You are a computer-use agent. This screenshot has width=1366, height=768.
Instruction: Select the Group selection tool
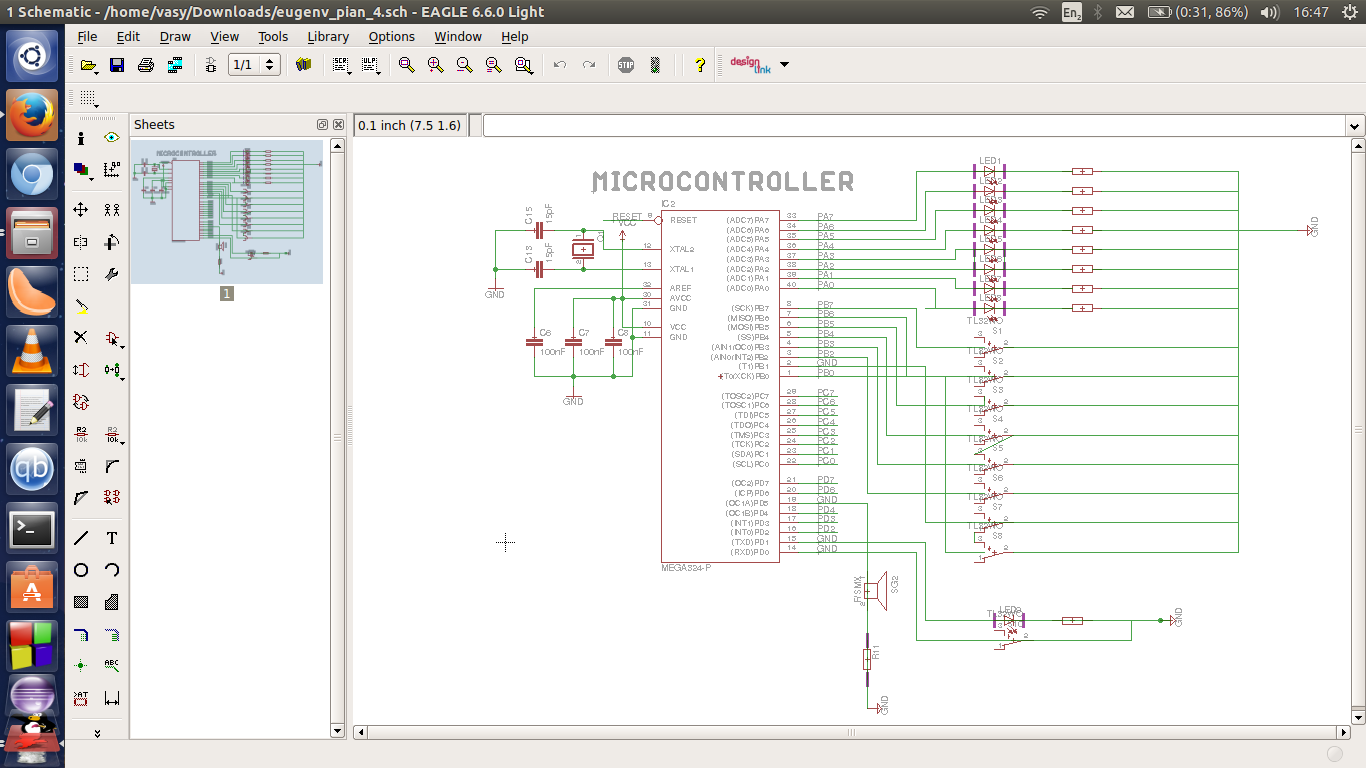click(81, 274)
